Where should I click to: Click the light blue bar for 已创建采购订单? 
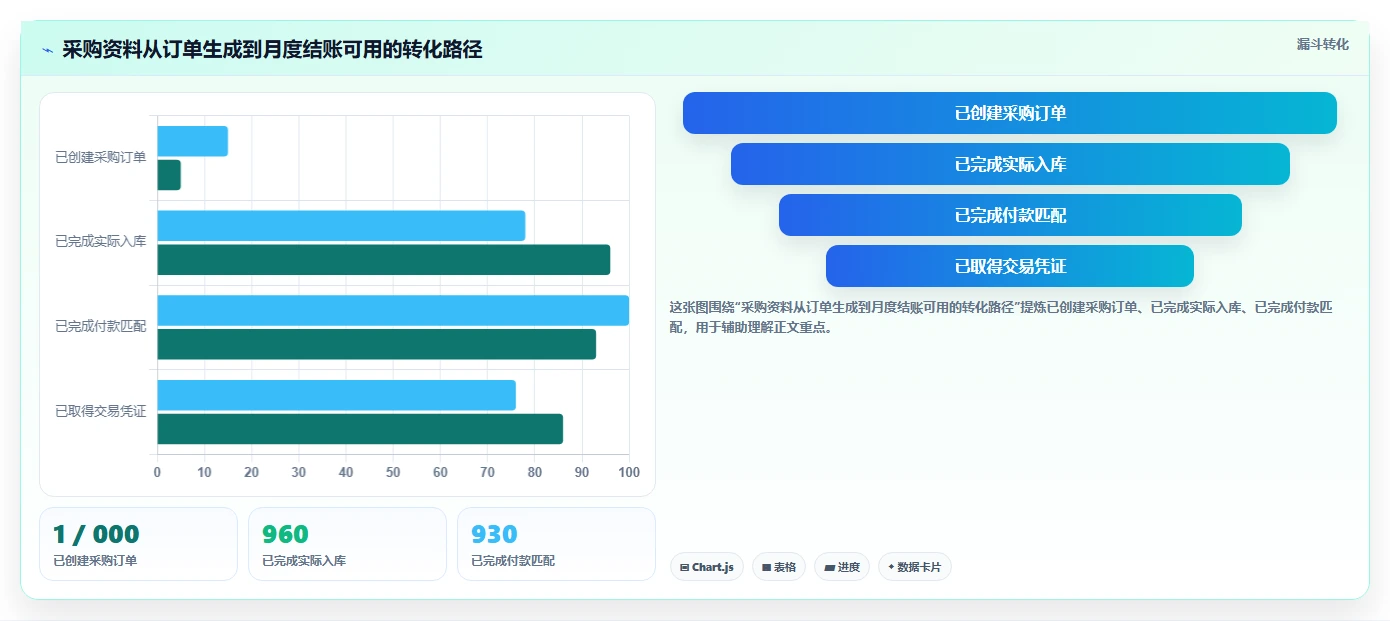tap(192, 141)
